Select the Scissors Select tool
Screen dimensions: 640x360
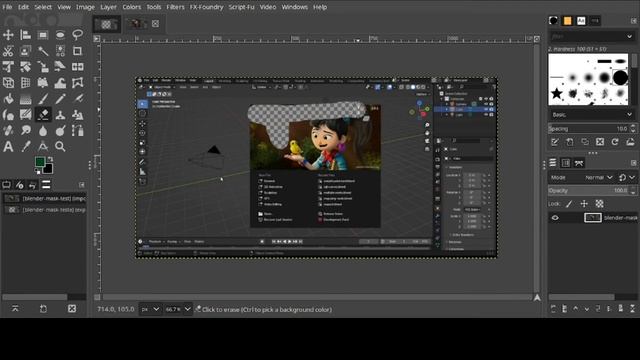(x=8, y=51)
